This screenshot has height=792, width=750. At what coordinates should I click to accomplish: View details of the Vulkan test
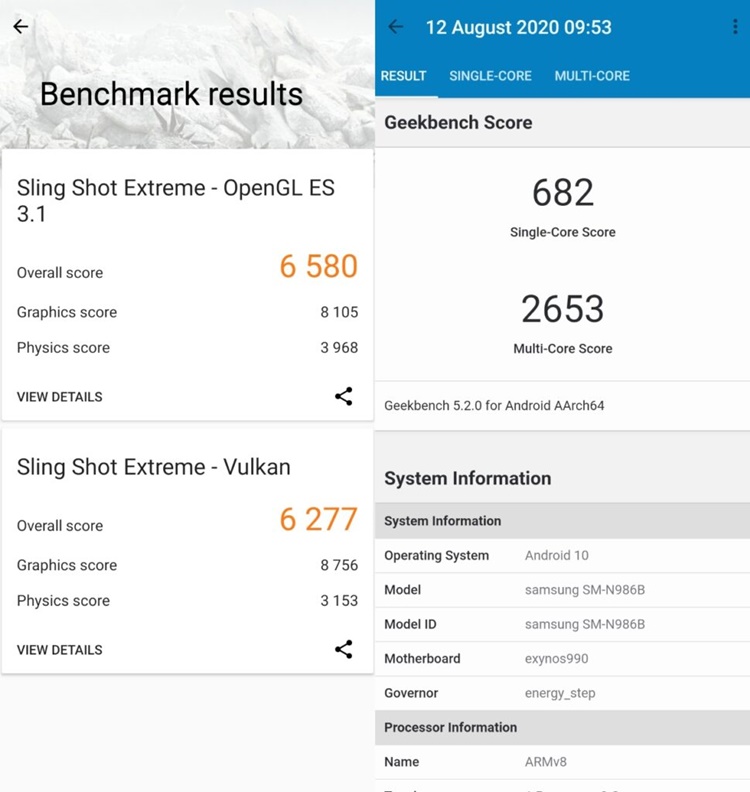click(60, 650)
